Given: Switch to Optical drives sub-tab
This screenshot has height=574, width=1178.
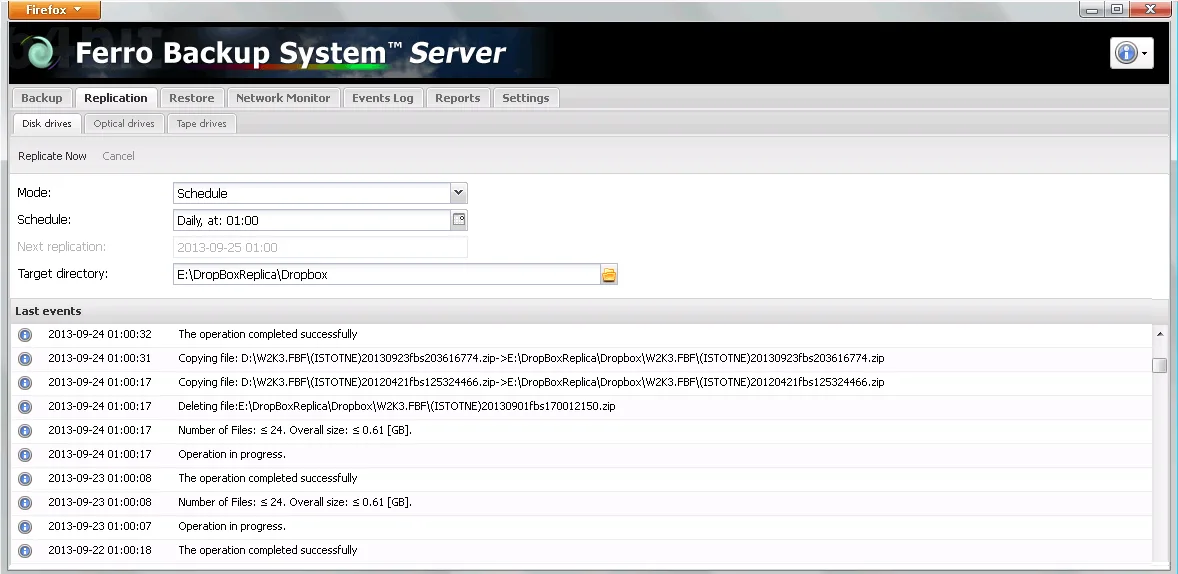Looking at the screenshot, I should coord(124,123).
